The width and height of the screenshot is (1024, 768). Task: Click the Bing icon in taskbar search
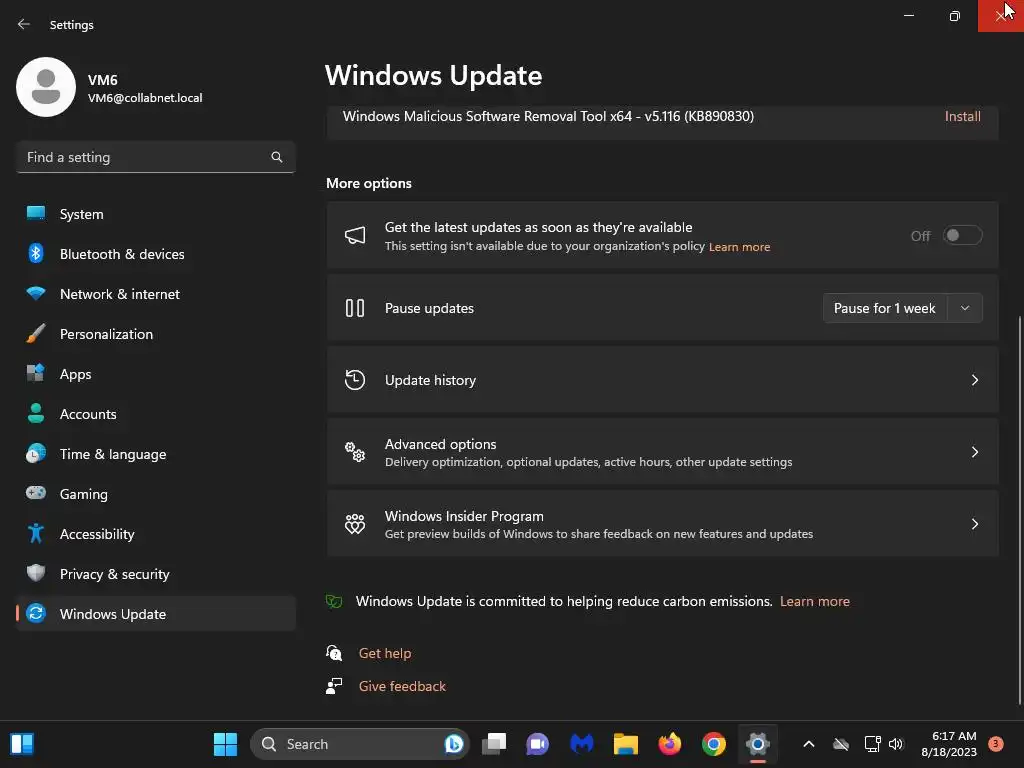pyautogui.click(x=453, y=744)
